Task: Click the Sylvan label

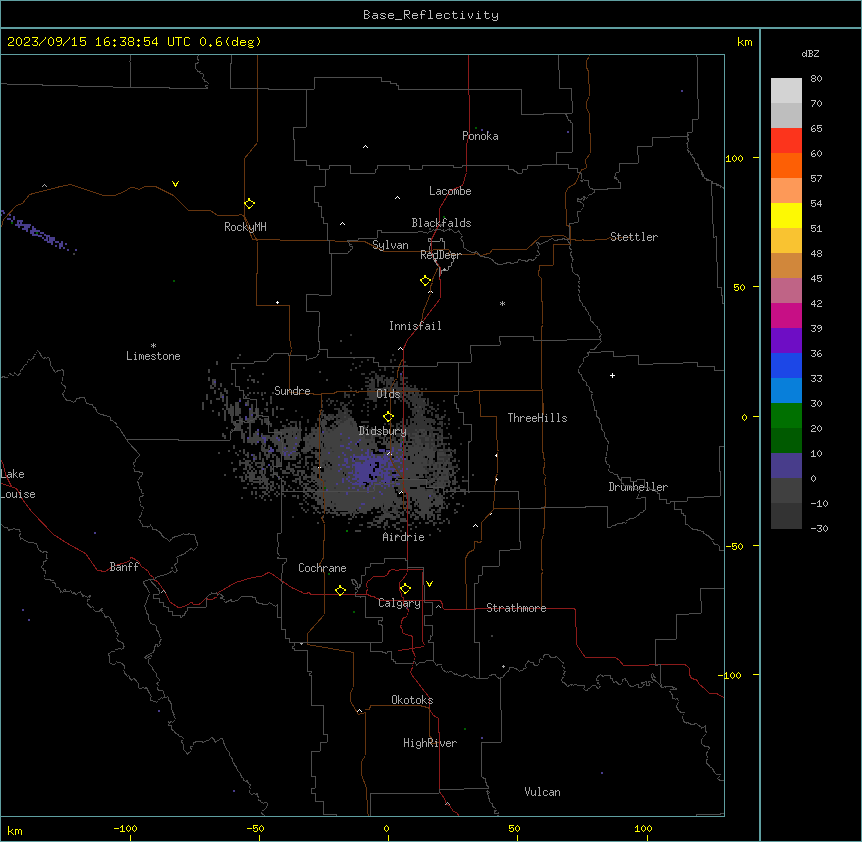Action: (390, 245)
